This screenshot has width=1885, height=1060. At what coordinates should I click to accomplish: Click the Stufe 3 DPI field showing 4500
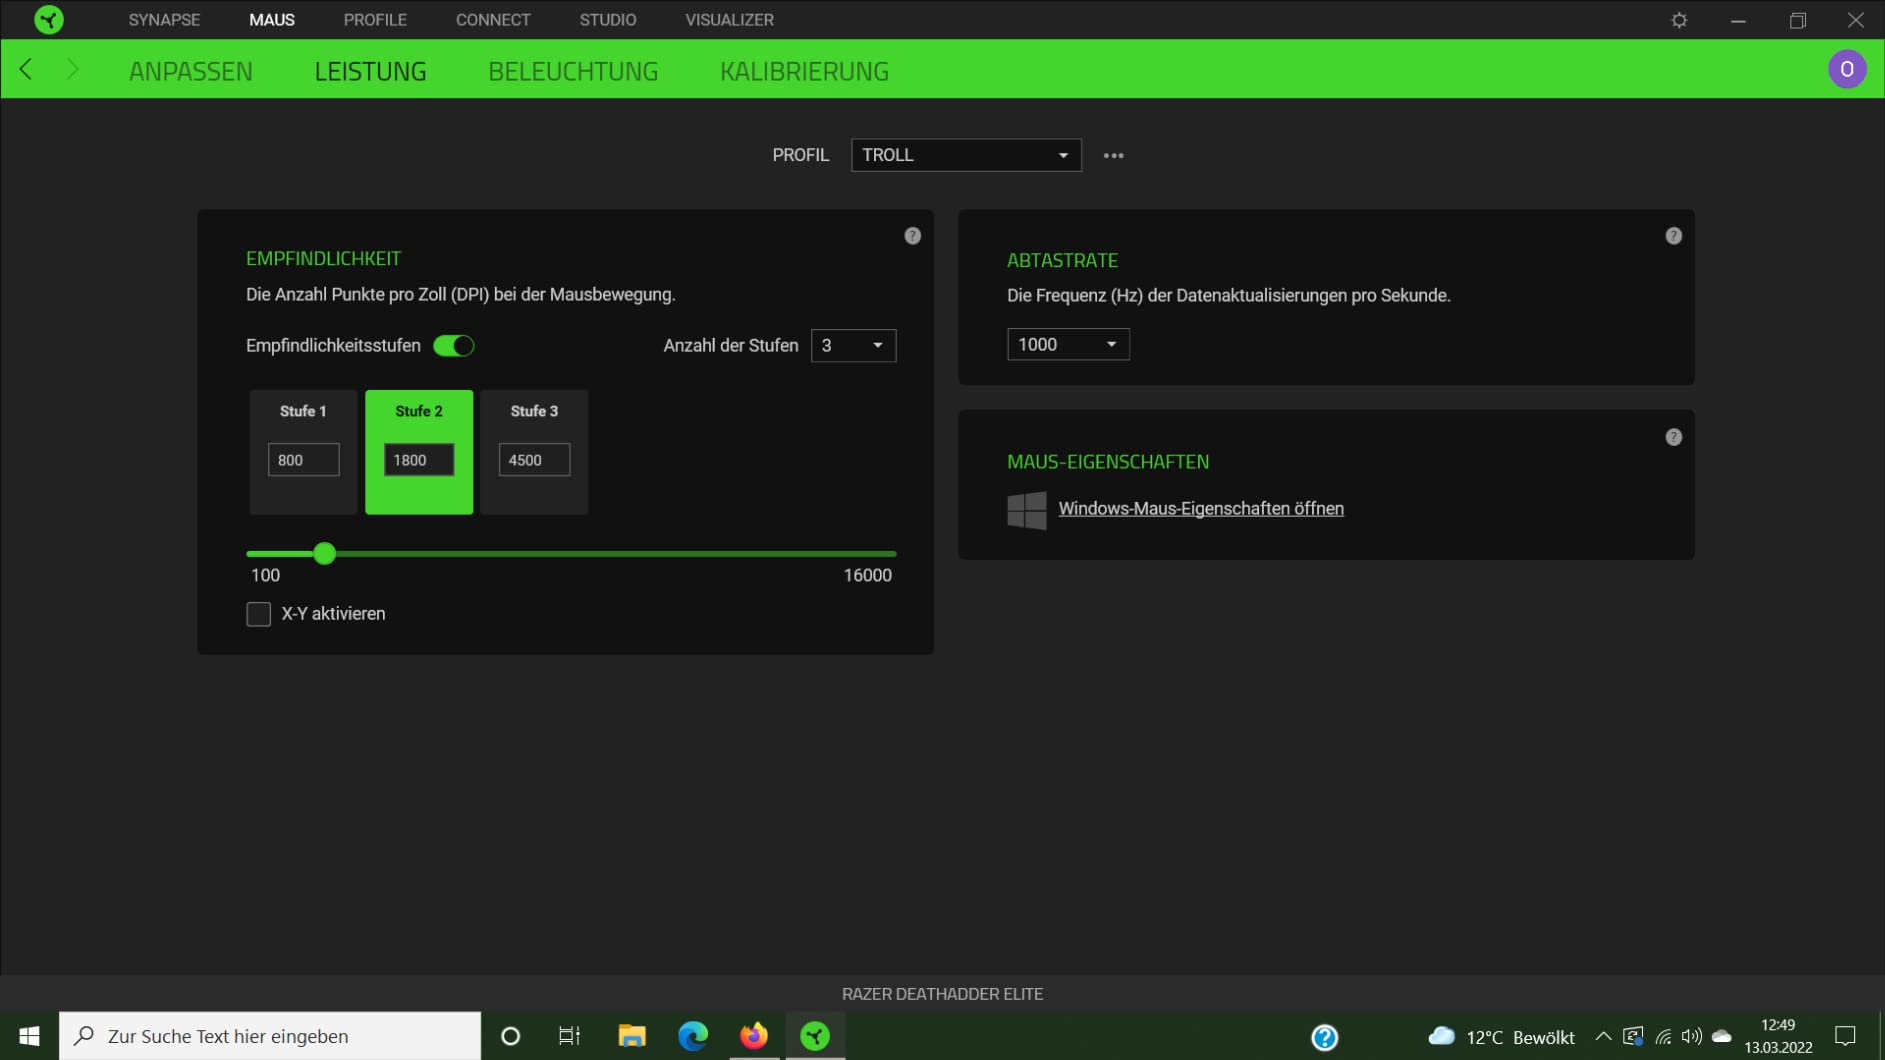(534, 460)
